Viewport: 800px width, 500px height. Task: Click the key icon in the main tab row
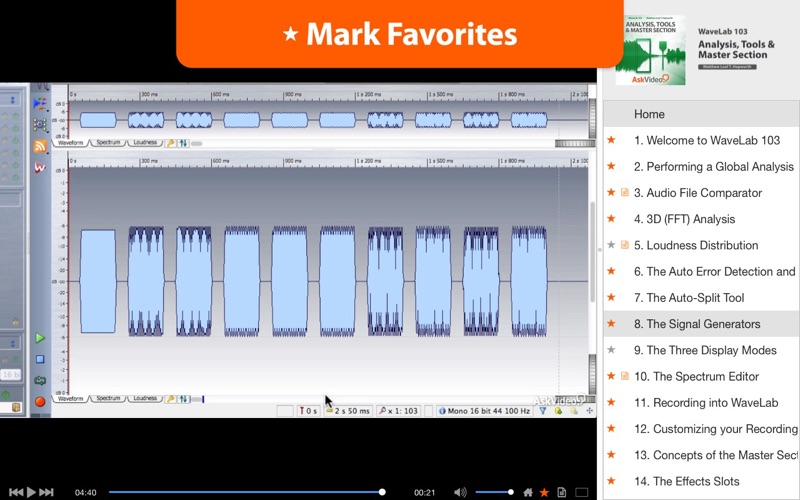[x=170, y=399]
